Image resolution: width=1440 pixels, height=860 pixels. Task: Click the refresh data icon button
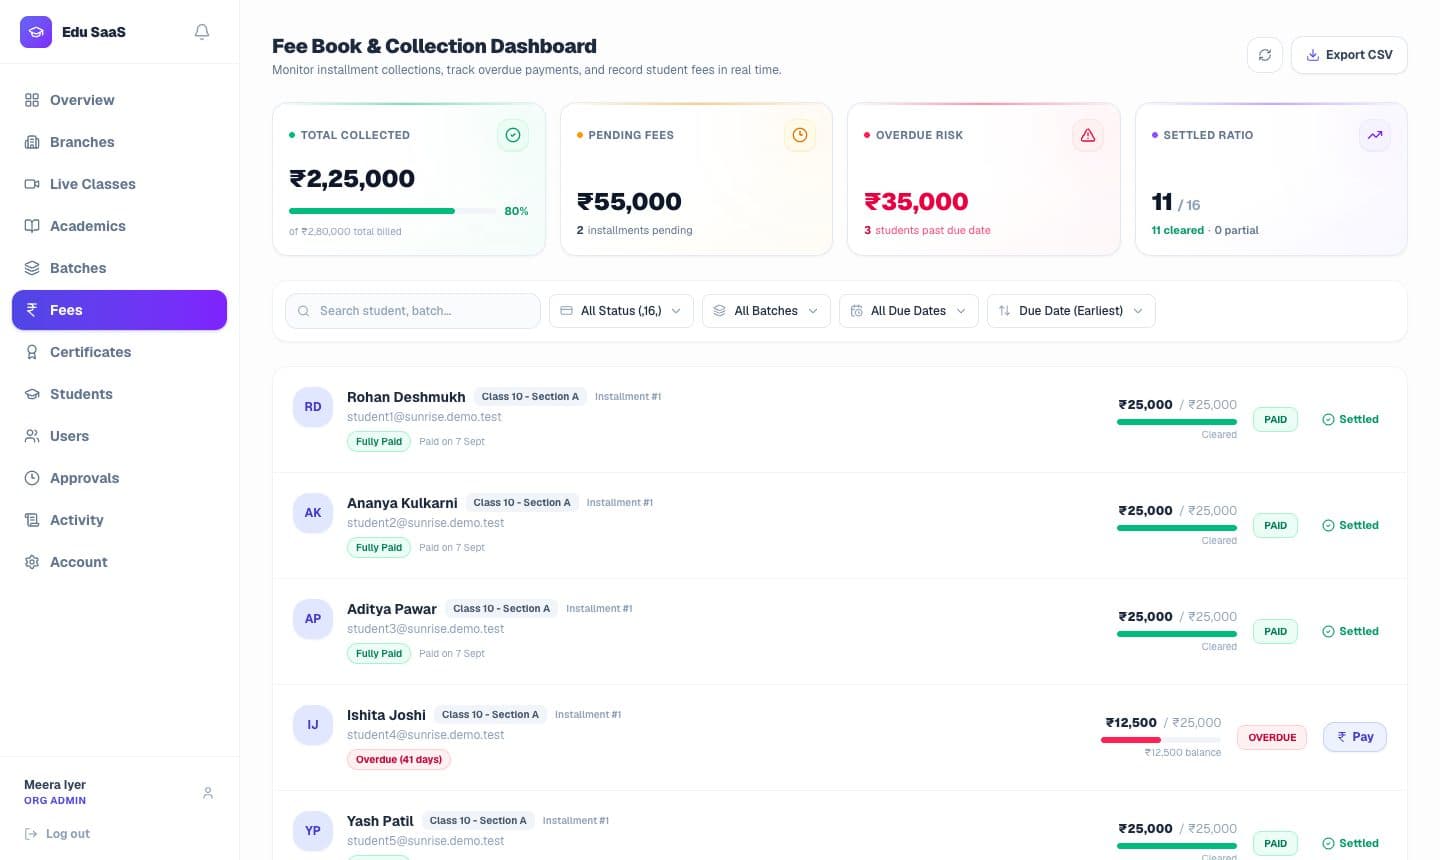tap(1265, 55)
